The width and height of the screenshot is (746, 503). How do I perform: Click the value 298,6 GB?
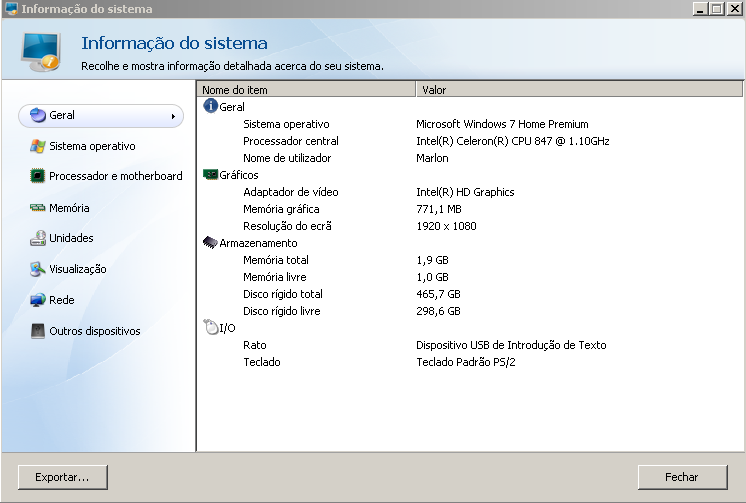pyautogui.click(x=438, y=311)
